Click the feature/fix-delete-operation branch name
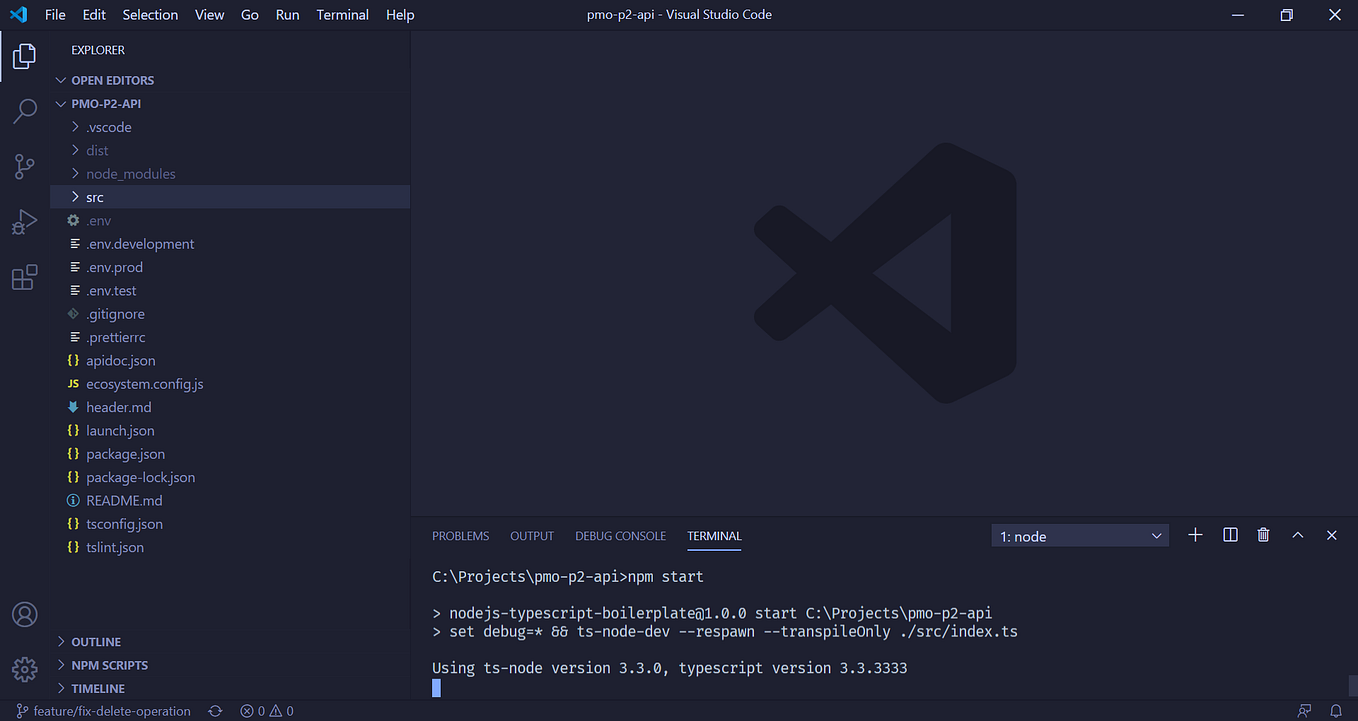 click(108, 710)
